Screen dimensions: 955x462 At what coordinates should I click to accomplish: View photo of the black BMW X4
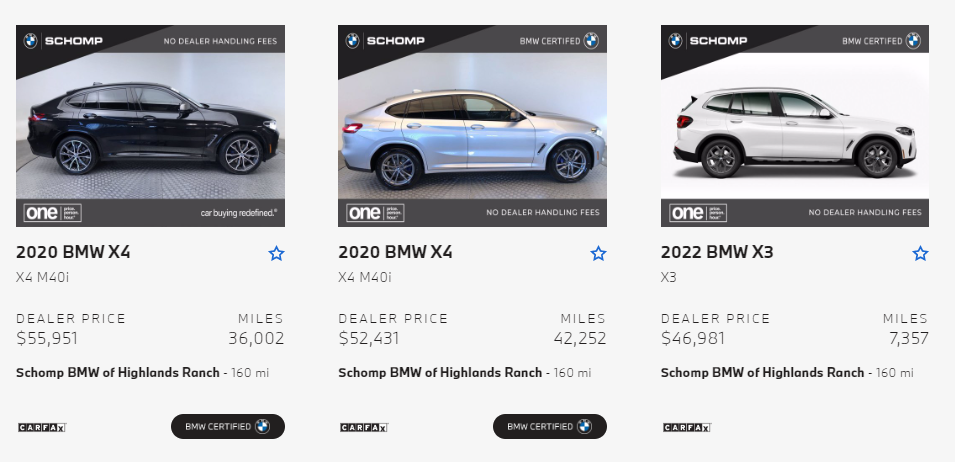(150, 126)
